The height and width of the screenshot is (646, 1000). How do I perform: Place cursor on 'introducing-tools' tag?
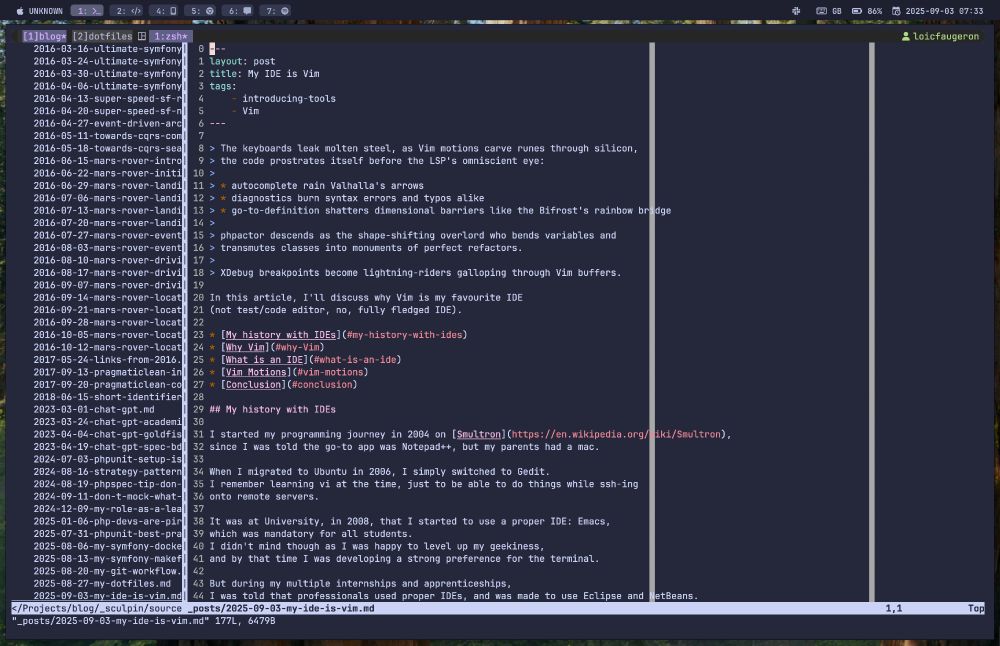tap(288, 98)
